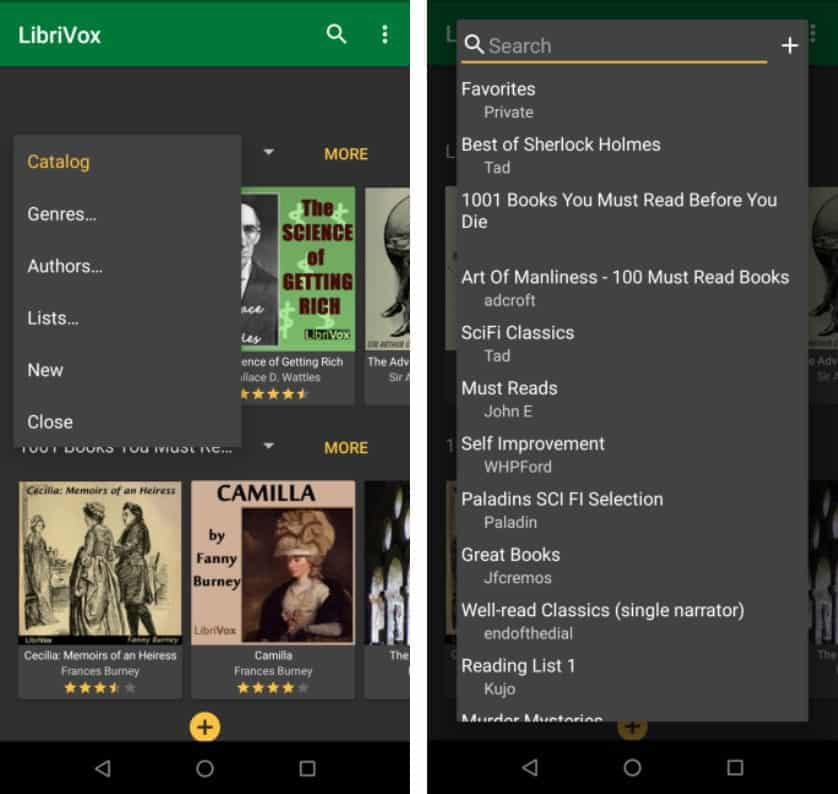Expand dropdown arrow beside 1001 Books heading

268,446
